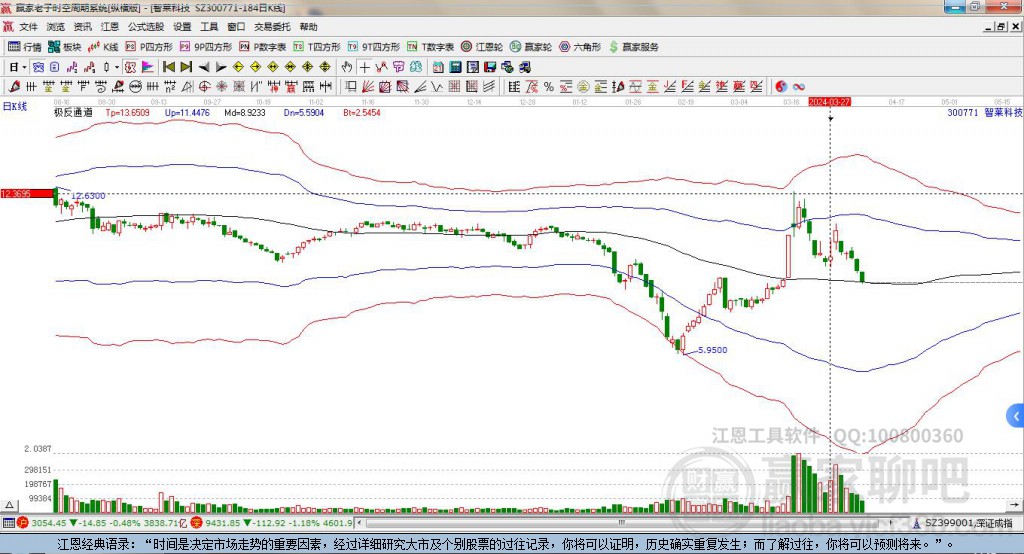1024x554 pixels.
Task: Click the colored flag icon
Action: click(148, 67)
